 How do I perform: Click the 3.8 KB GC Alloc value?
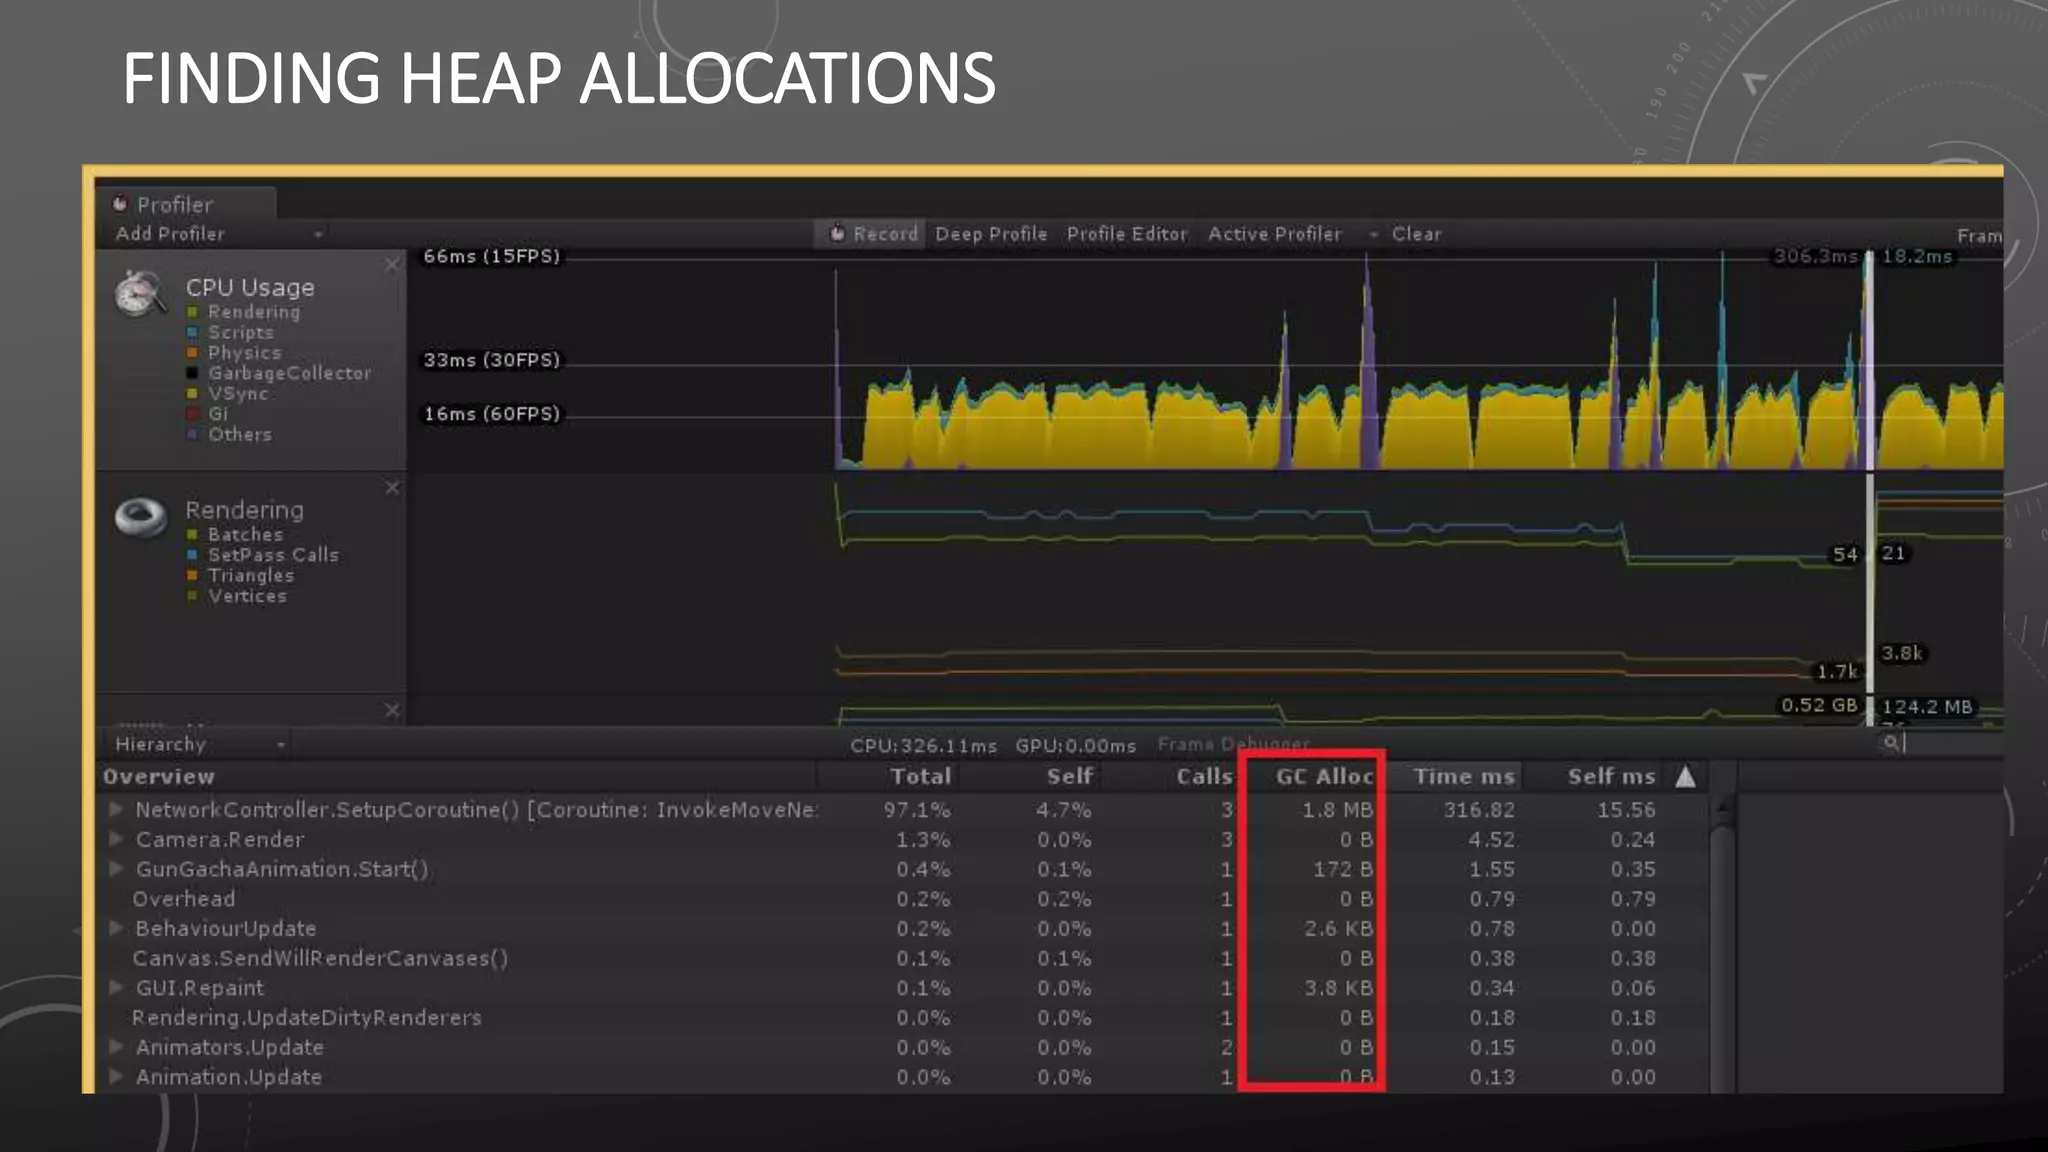pyautogui.click(x=1339, y=988)
